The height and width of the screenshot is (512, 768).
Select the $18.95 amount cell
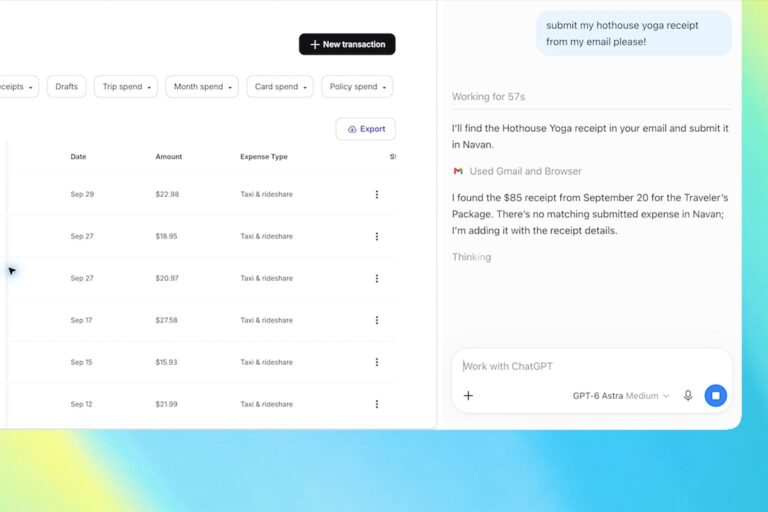click(167, 236)
